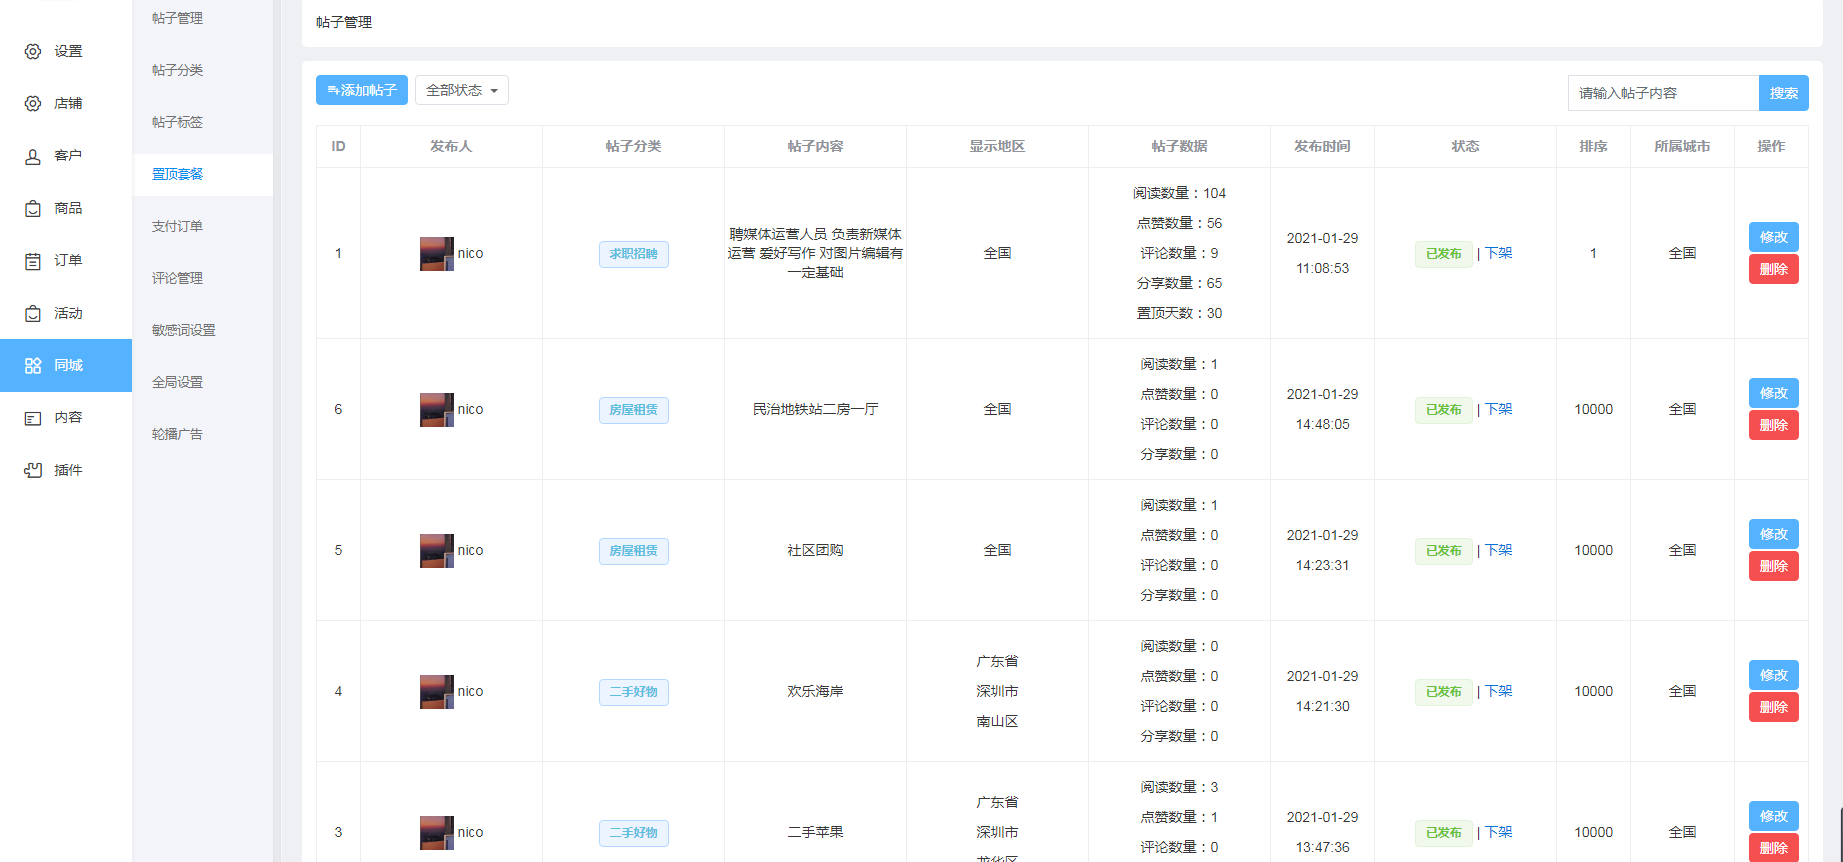This screenshot has width=1843, height=862.
Task: Click the 店铺 shop icon in sidebar
Action: point(33,104)
